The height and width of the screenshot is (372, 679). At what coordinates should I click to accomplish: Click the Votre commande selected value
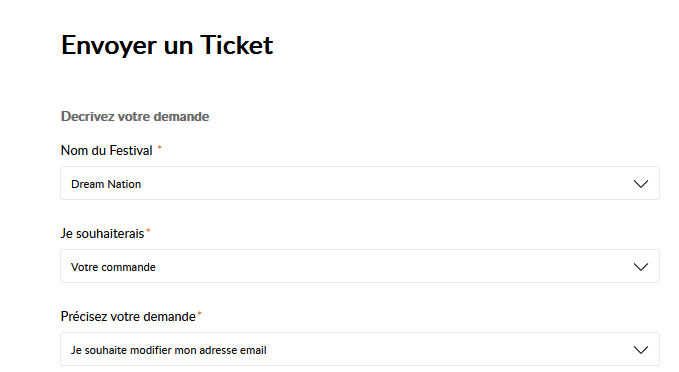pyautogui.click(x=113, y=267)
